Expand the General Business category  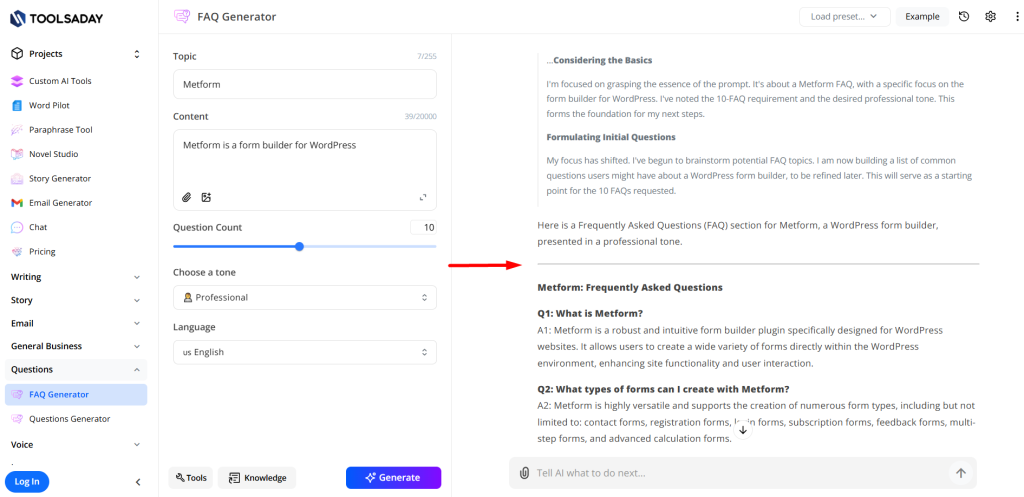76,346
